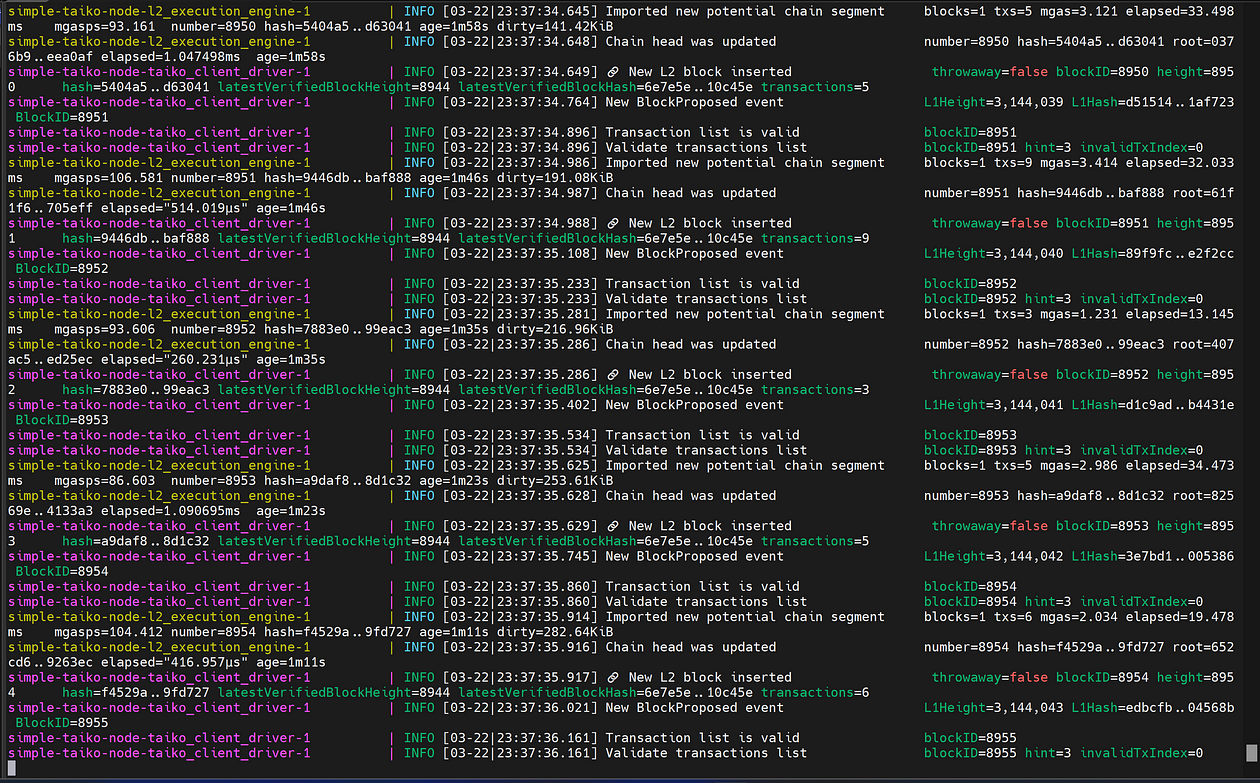Click timestamp [03-22|23:37:35.916]
The width and height of the screenshot is (1260, 783).
pos(520,647)
